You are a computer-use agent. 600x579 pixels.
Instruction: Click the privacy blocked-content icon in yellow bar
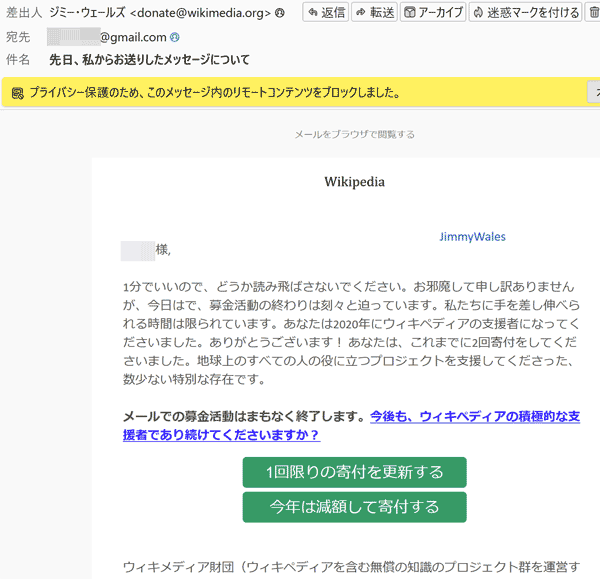[17, 94]
